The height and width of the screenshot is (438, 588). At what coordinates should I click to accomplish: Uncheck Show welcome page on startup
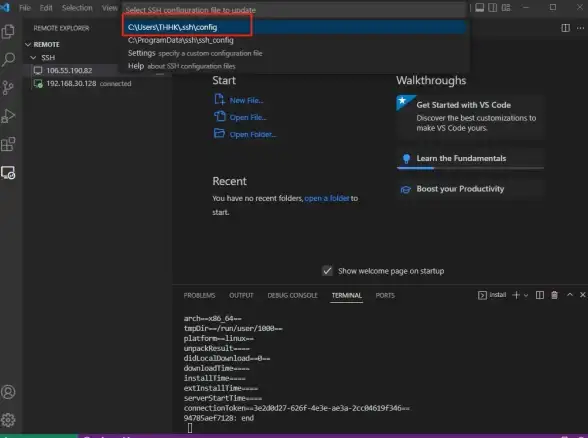point(327,271)
